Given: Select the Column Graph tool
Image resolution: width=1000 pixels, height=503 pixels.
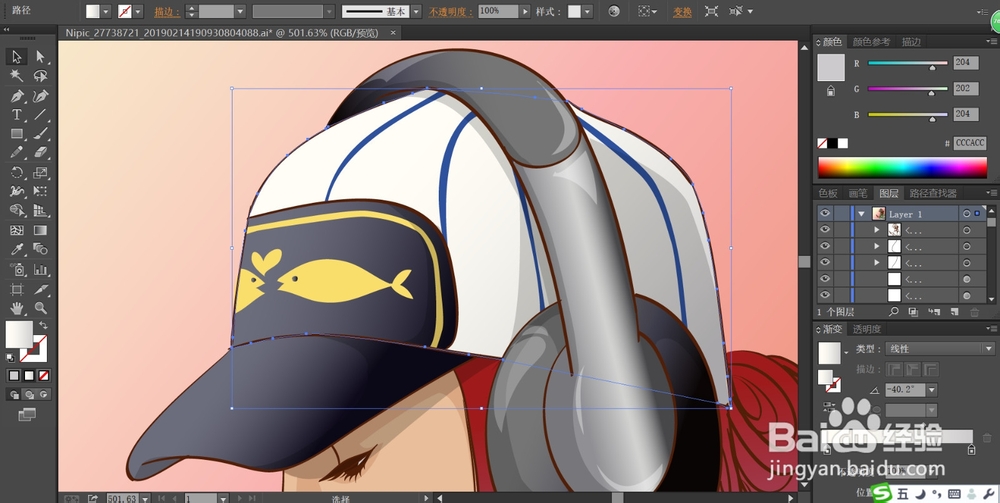Looking at the screenshot, I should [40, 269].
